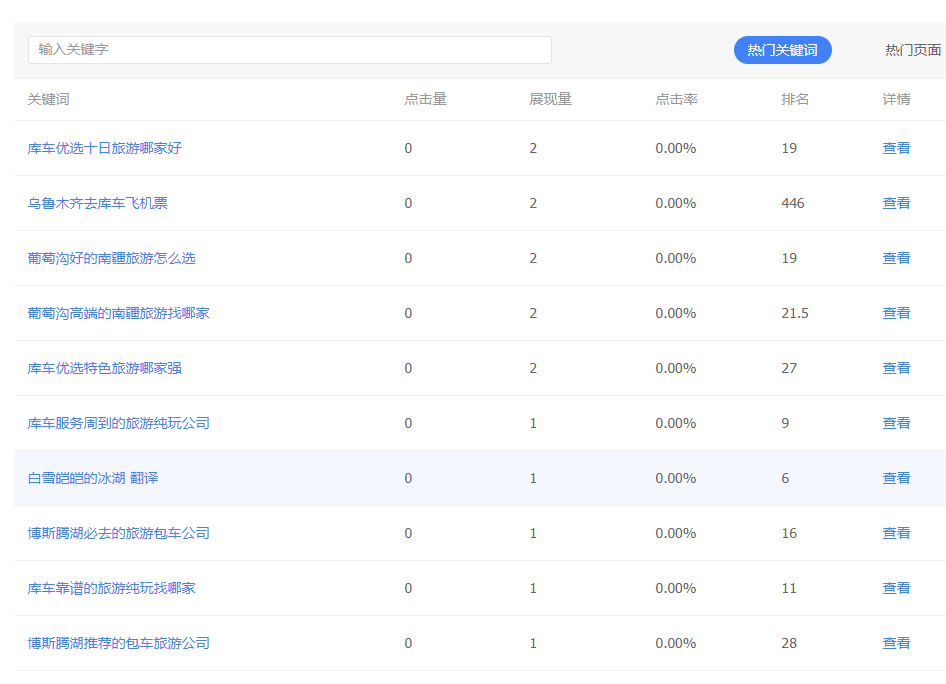Click ranking value 6 for 白雪皑皑的冰湖 翻译
The height and width of the screenshot is (684, 946).
(785, 478)
